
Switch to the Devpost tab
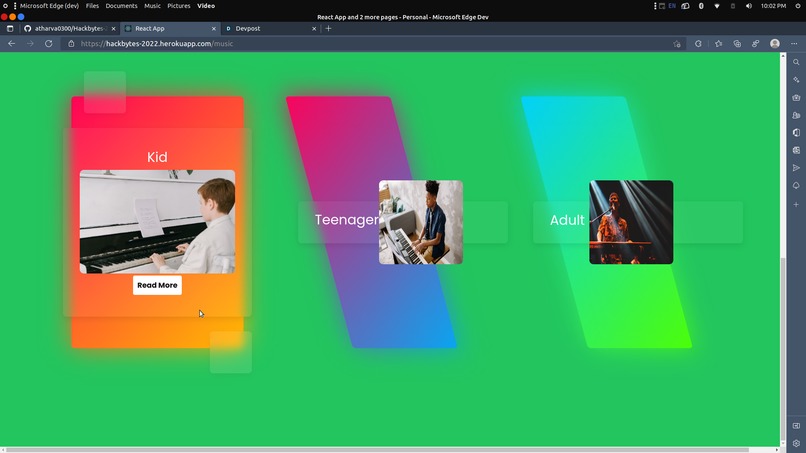(270, 29)
